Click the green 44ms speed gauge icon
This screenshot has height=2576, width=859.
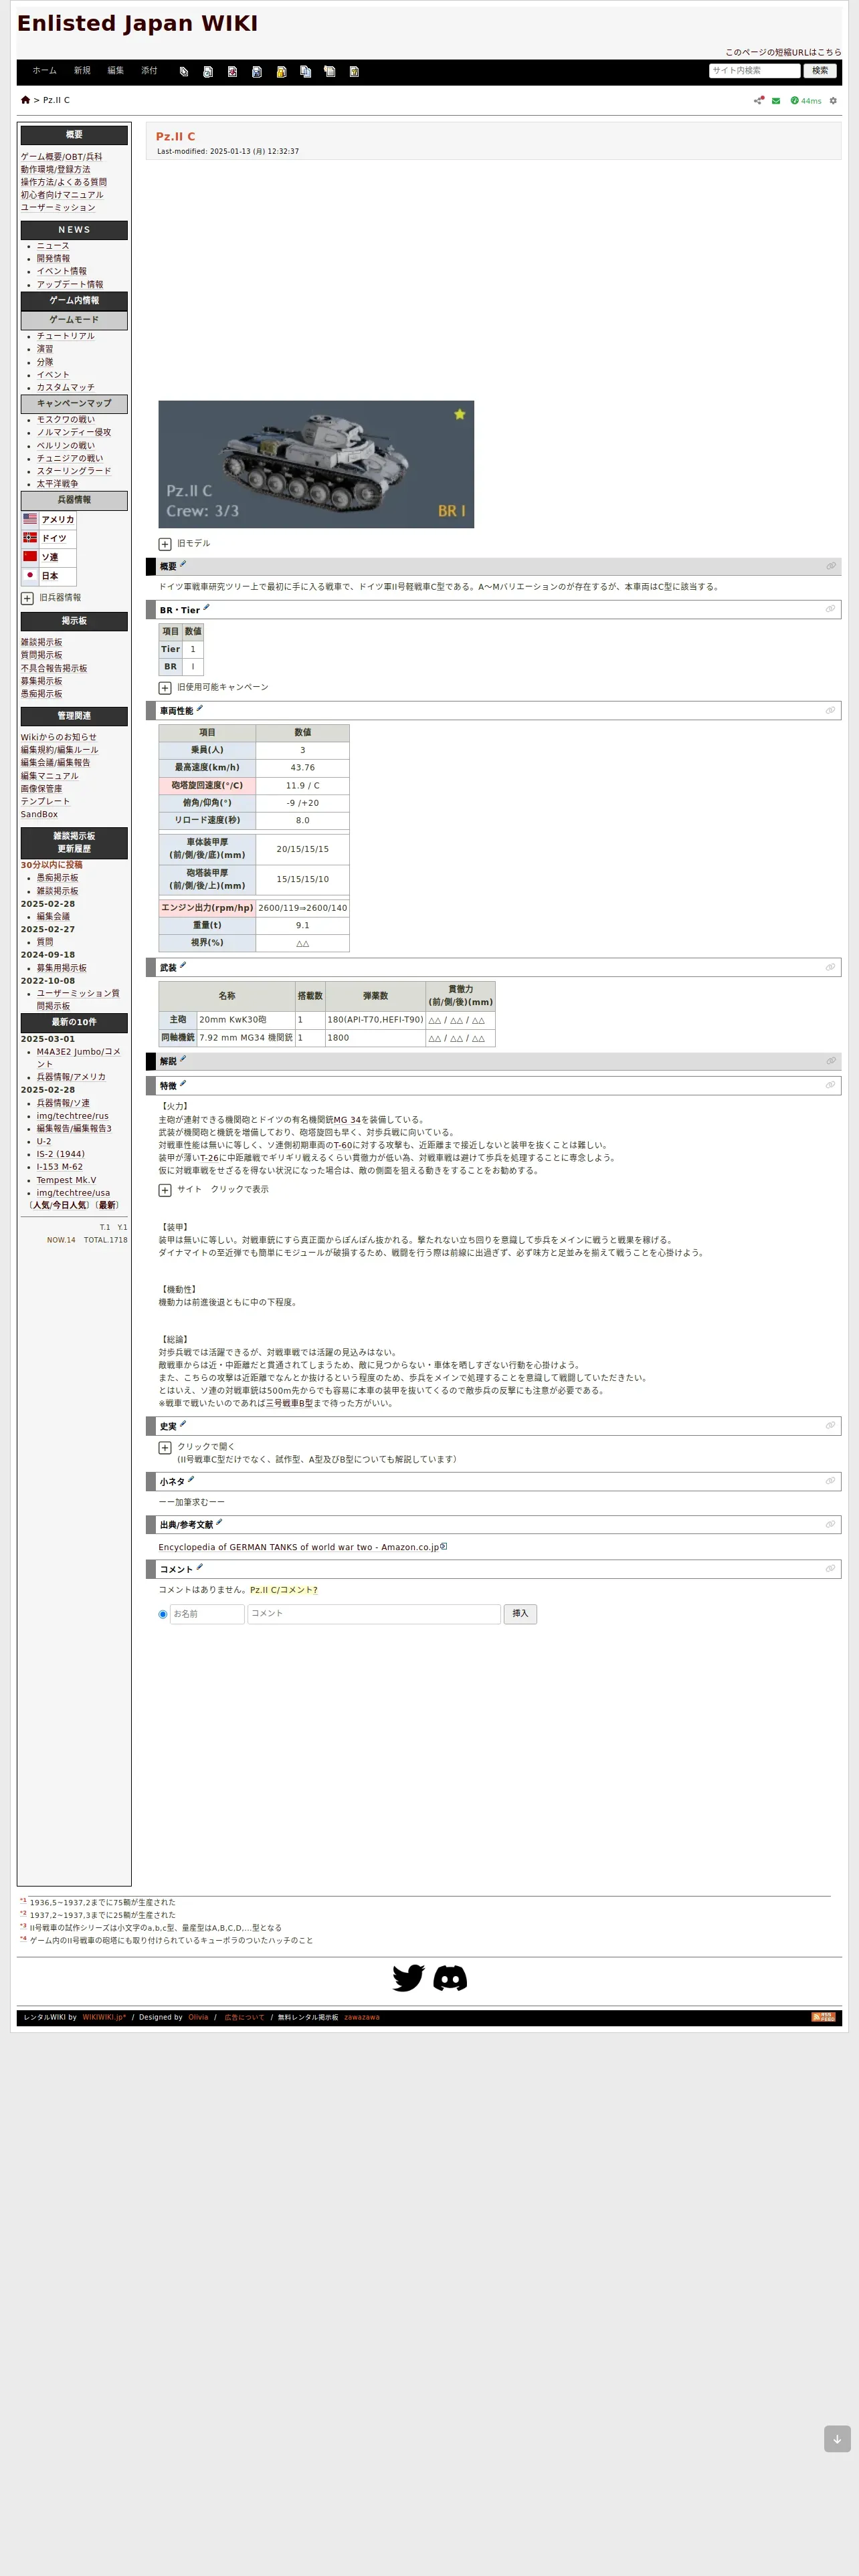pyautogui.click(x=794, y=101)
